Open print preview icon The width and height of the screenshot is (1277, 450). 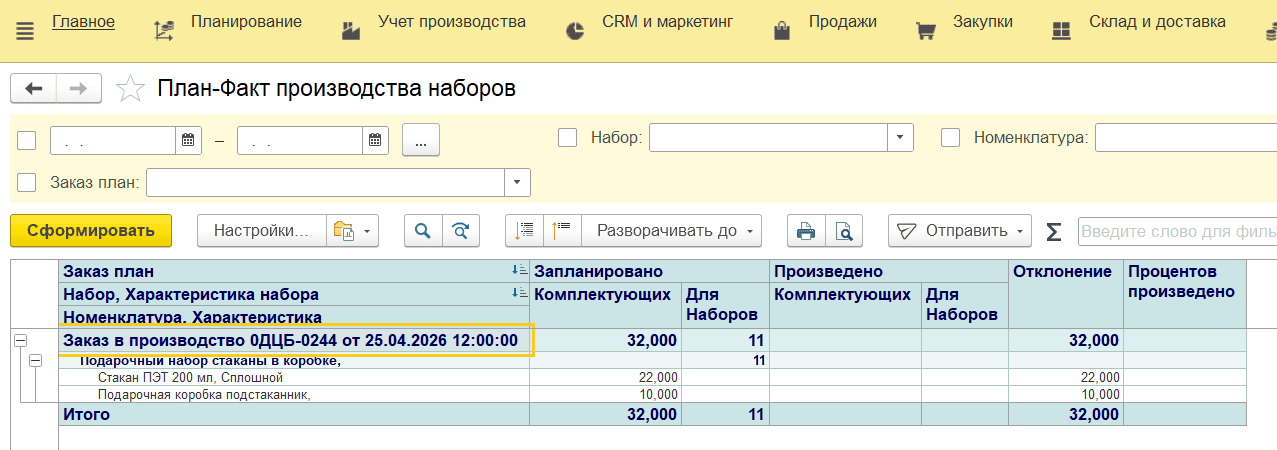844,231
